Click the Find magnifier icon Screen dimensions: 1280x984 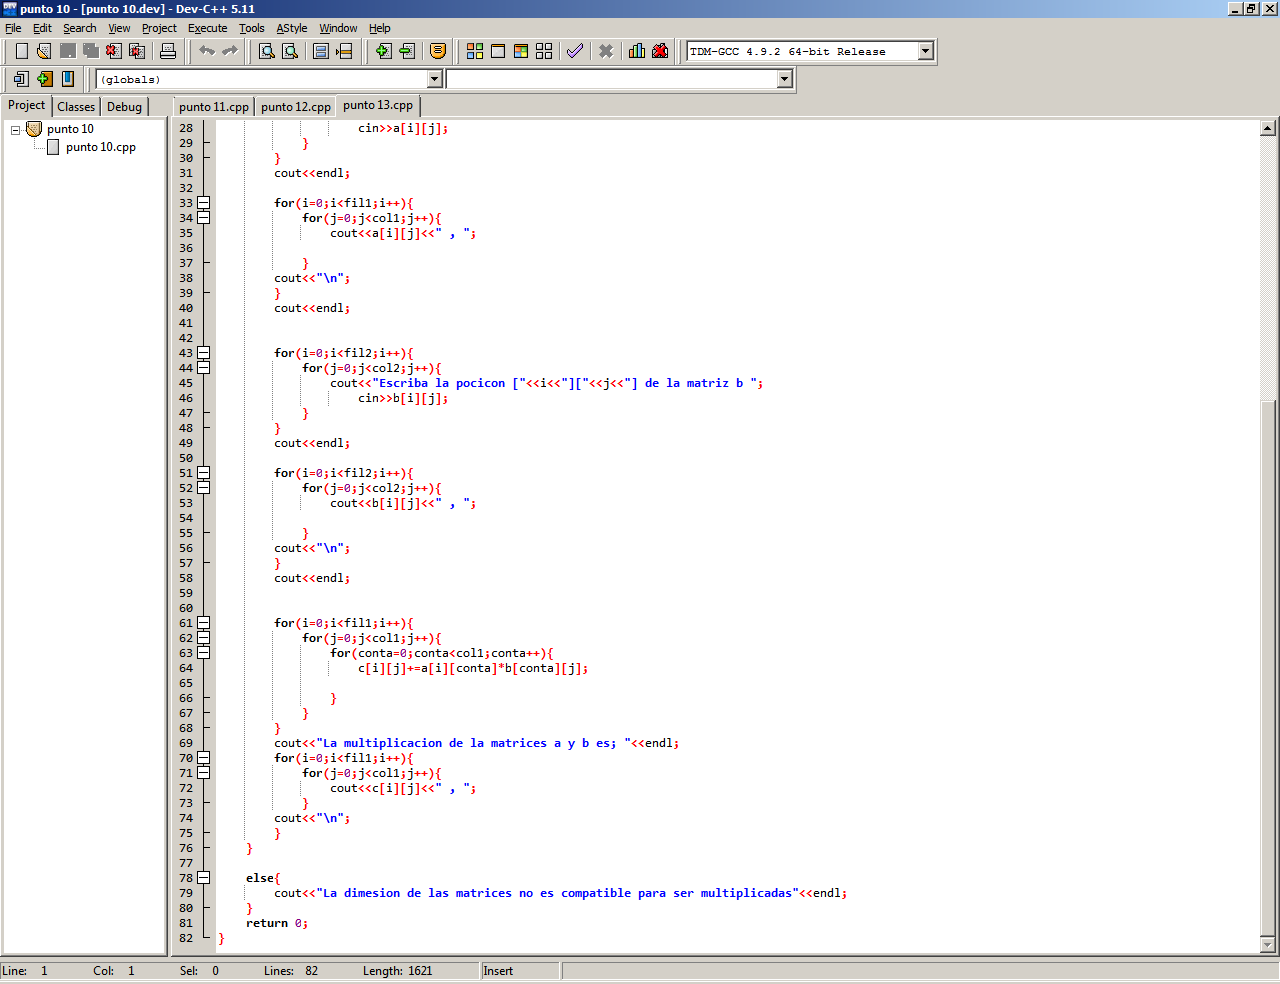point(267,51)
